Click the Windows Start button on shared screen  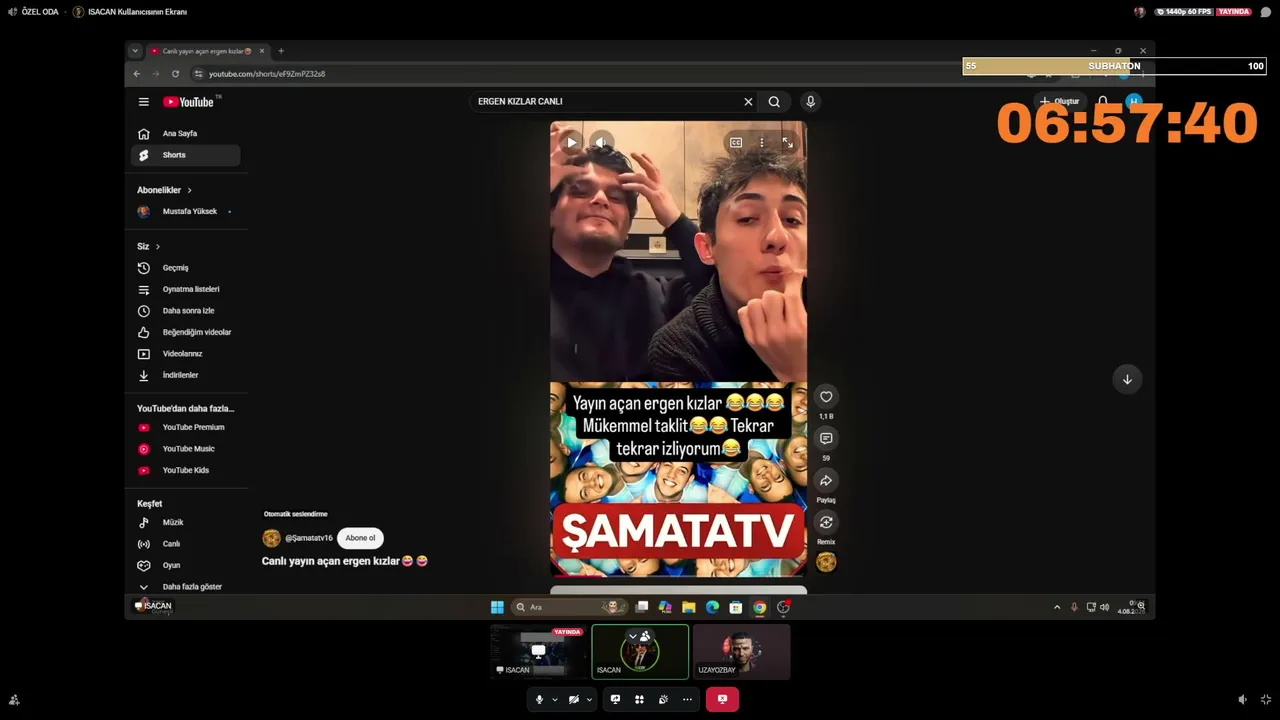tap(497, 607)
